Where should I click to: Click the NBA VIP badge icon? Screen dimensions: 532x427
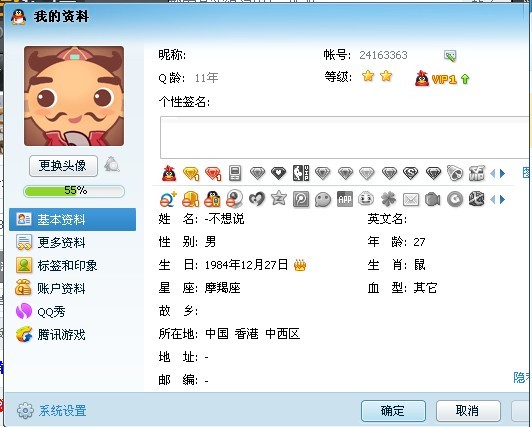[x=301, y=173]
